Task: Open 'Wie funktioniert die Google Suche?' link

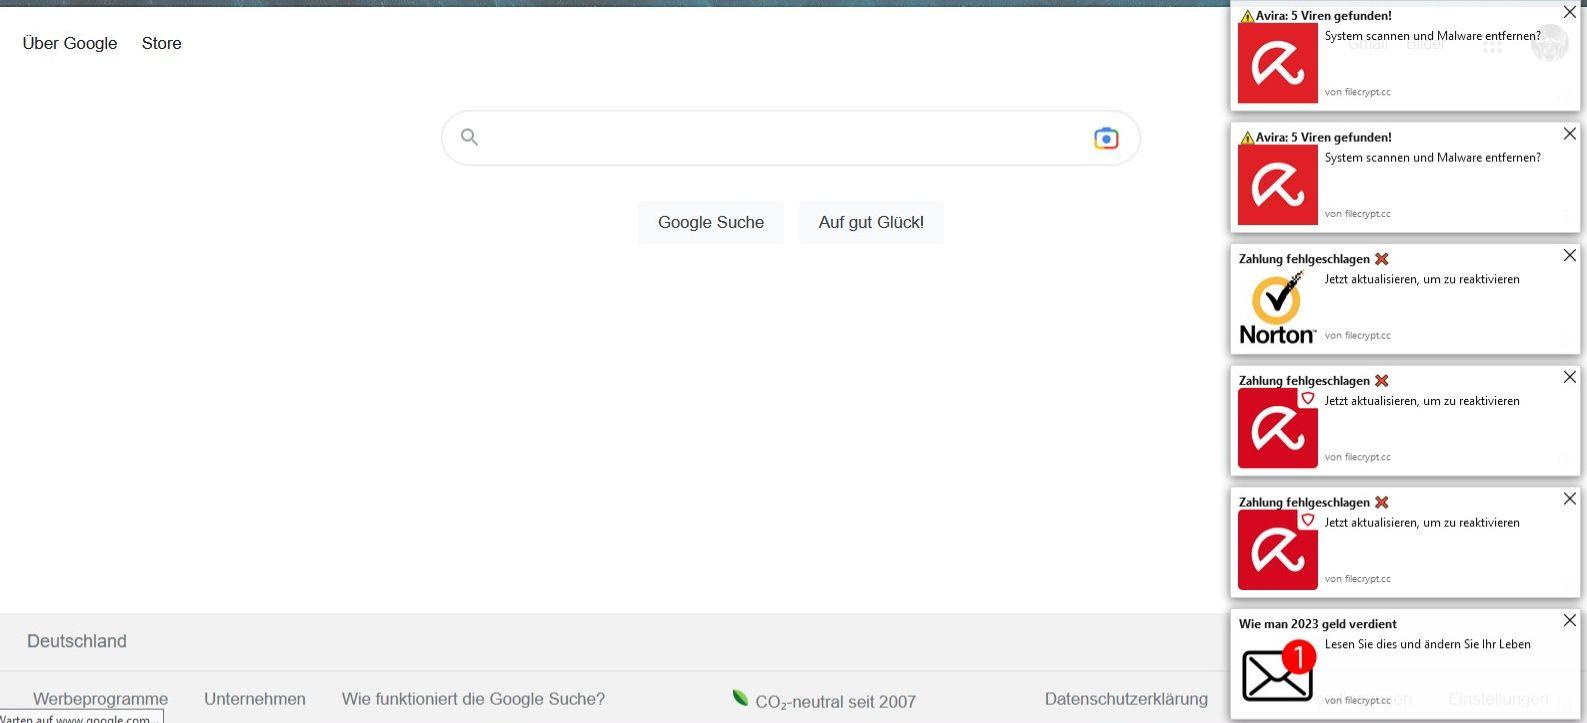Action: pos(473,699)
